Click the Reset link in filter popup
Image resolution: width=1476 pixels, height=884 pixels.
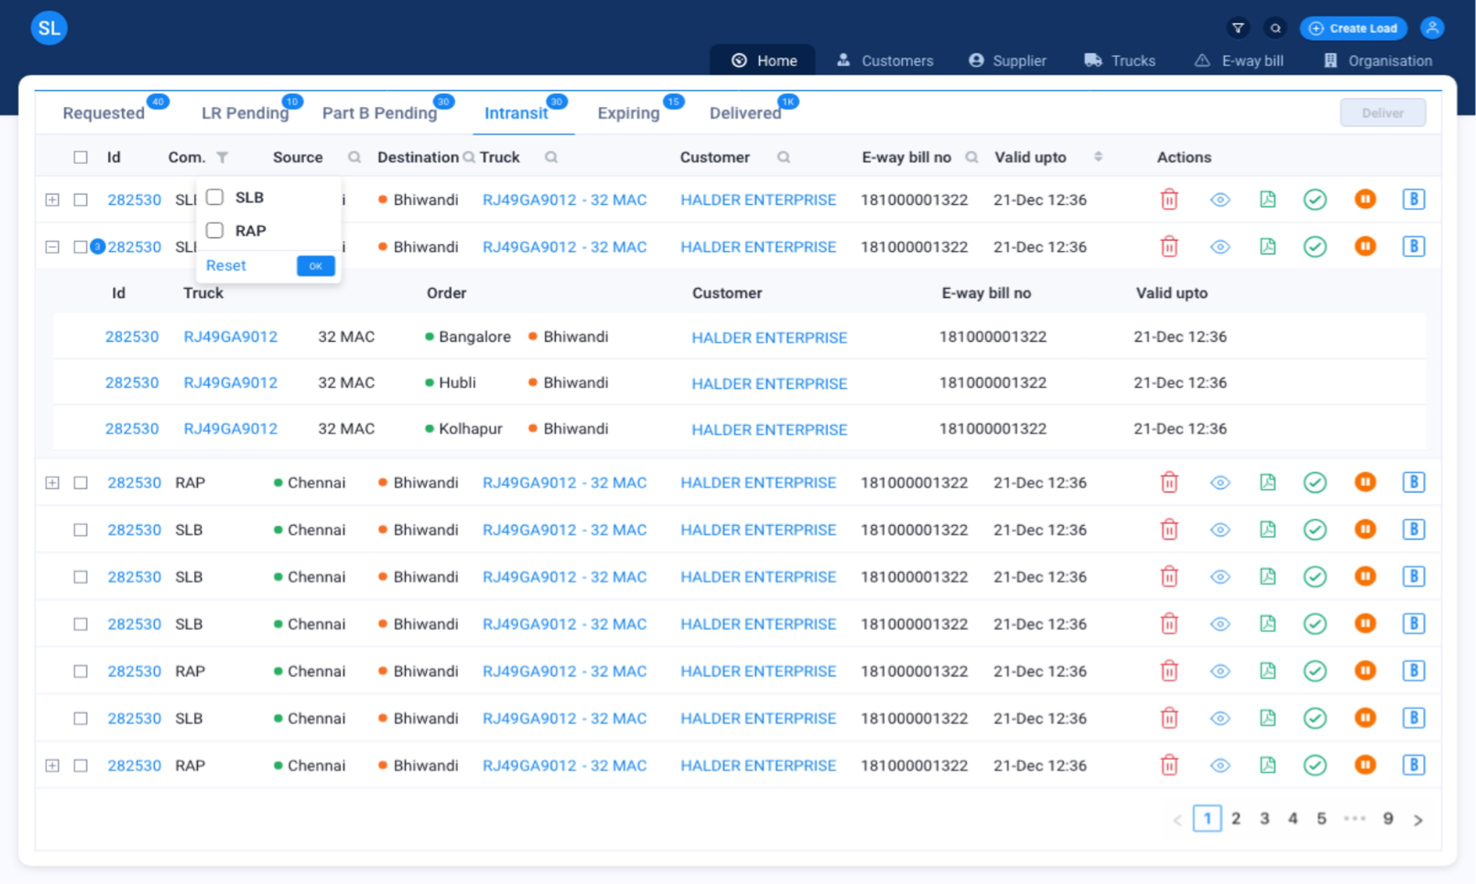[x=226, y=266]
